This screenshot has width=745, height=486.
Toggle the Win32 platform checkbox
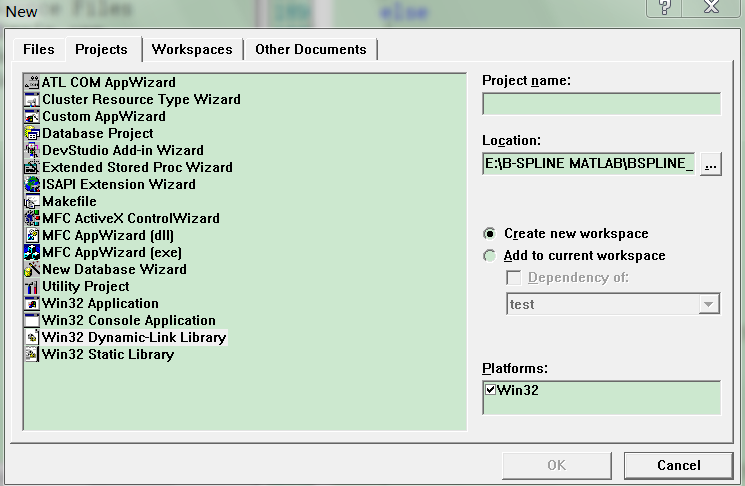click(490, 390)
